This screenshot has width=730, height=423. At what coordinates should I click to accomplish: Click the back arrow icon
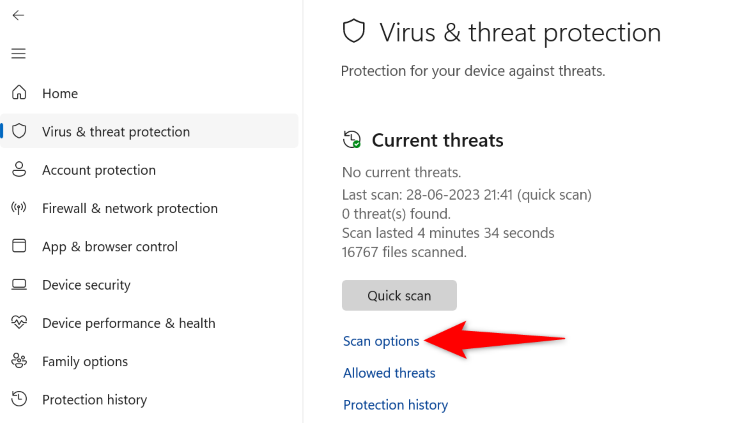tap(19, 16)
